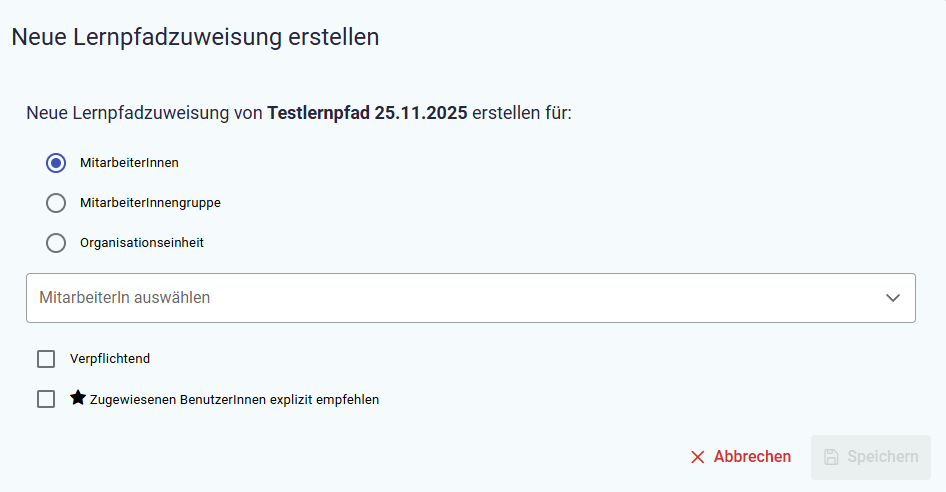Viewport: 946px width, 492px height.
Task: Tick the explicit recommendation checkbox
Action: click(46, 399)
